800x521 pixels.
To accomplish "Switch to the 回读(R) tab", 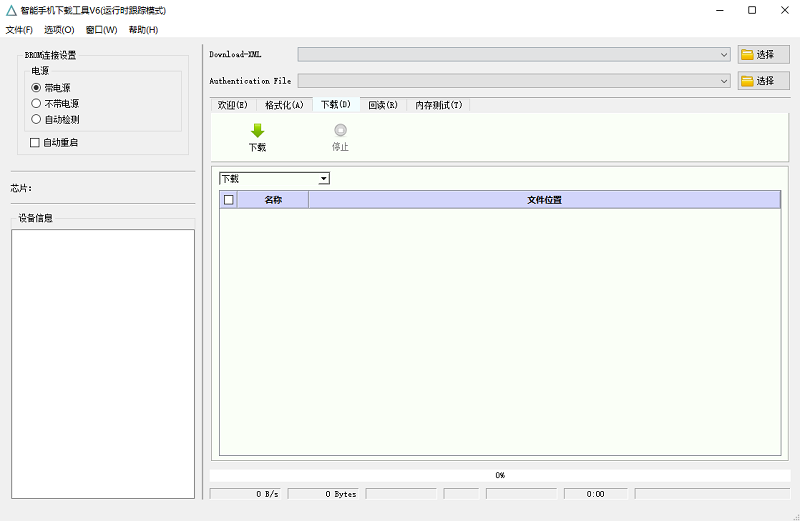I will click(383, 105).
